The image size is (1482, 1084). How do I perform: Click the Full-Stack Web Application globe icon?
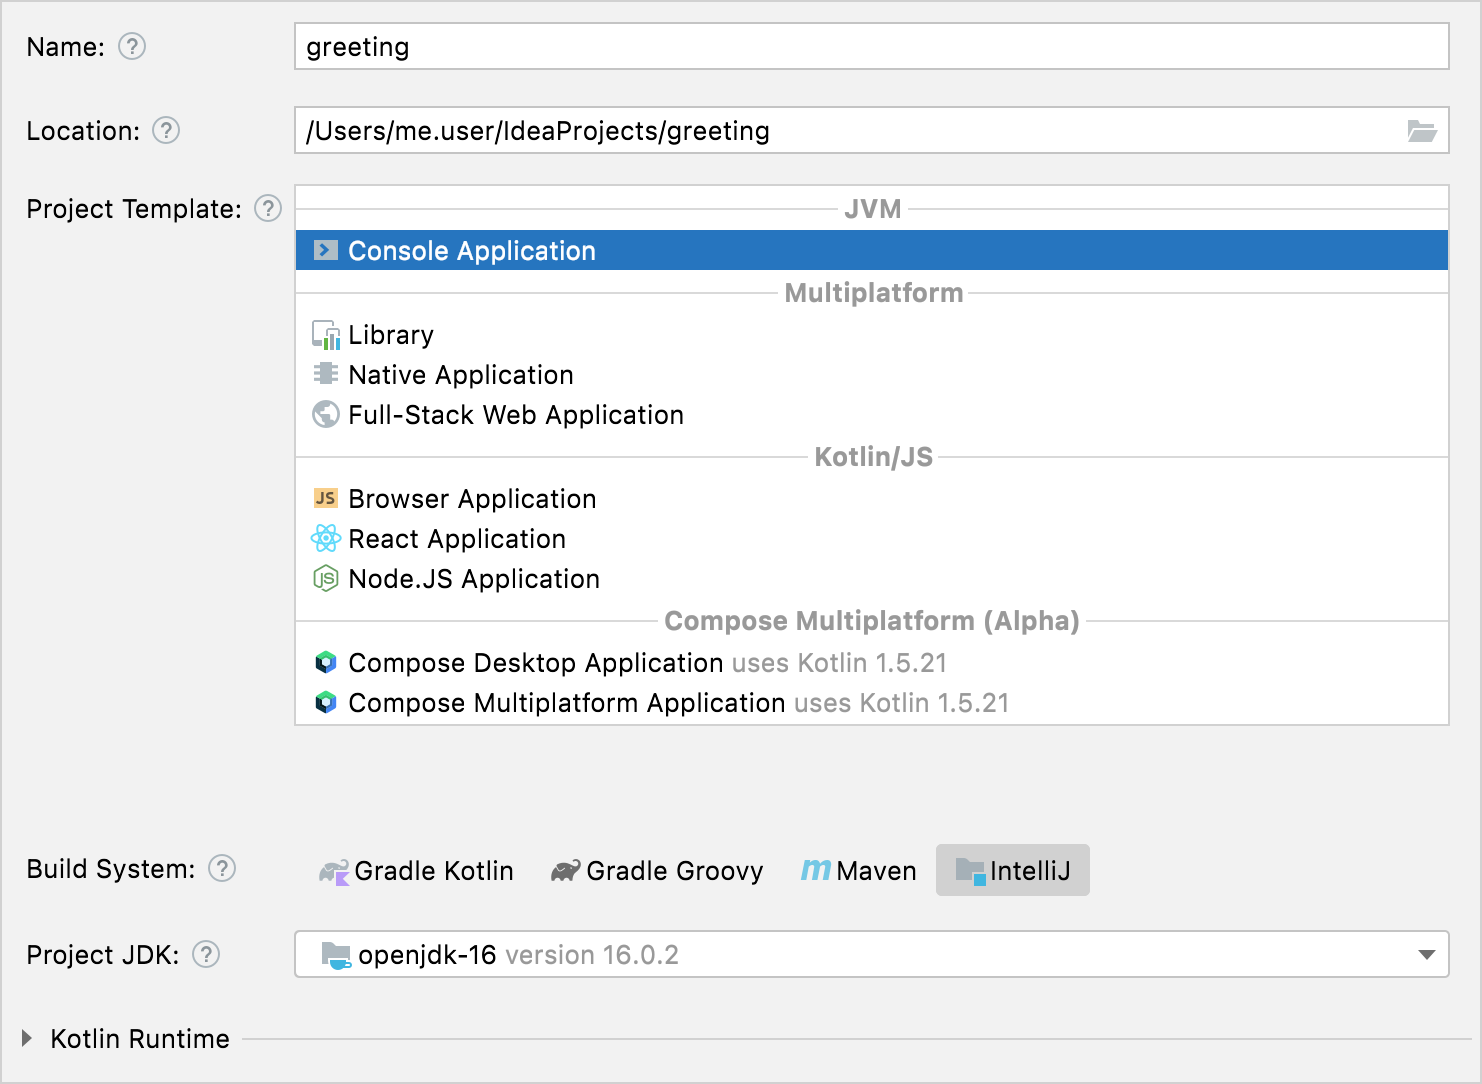tap(326, 414)
